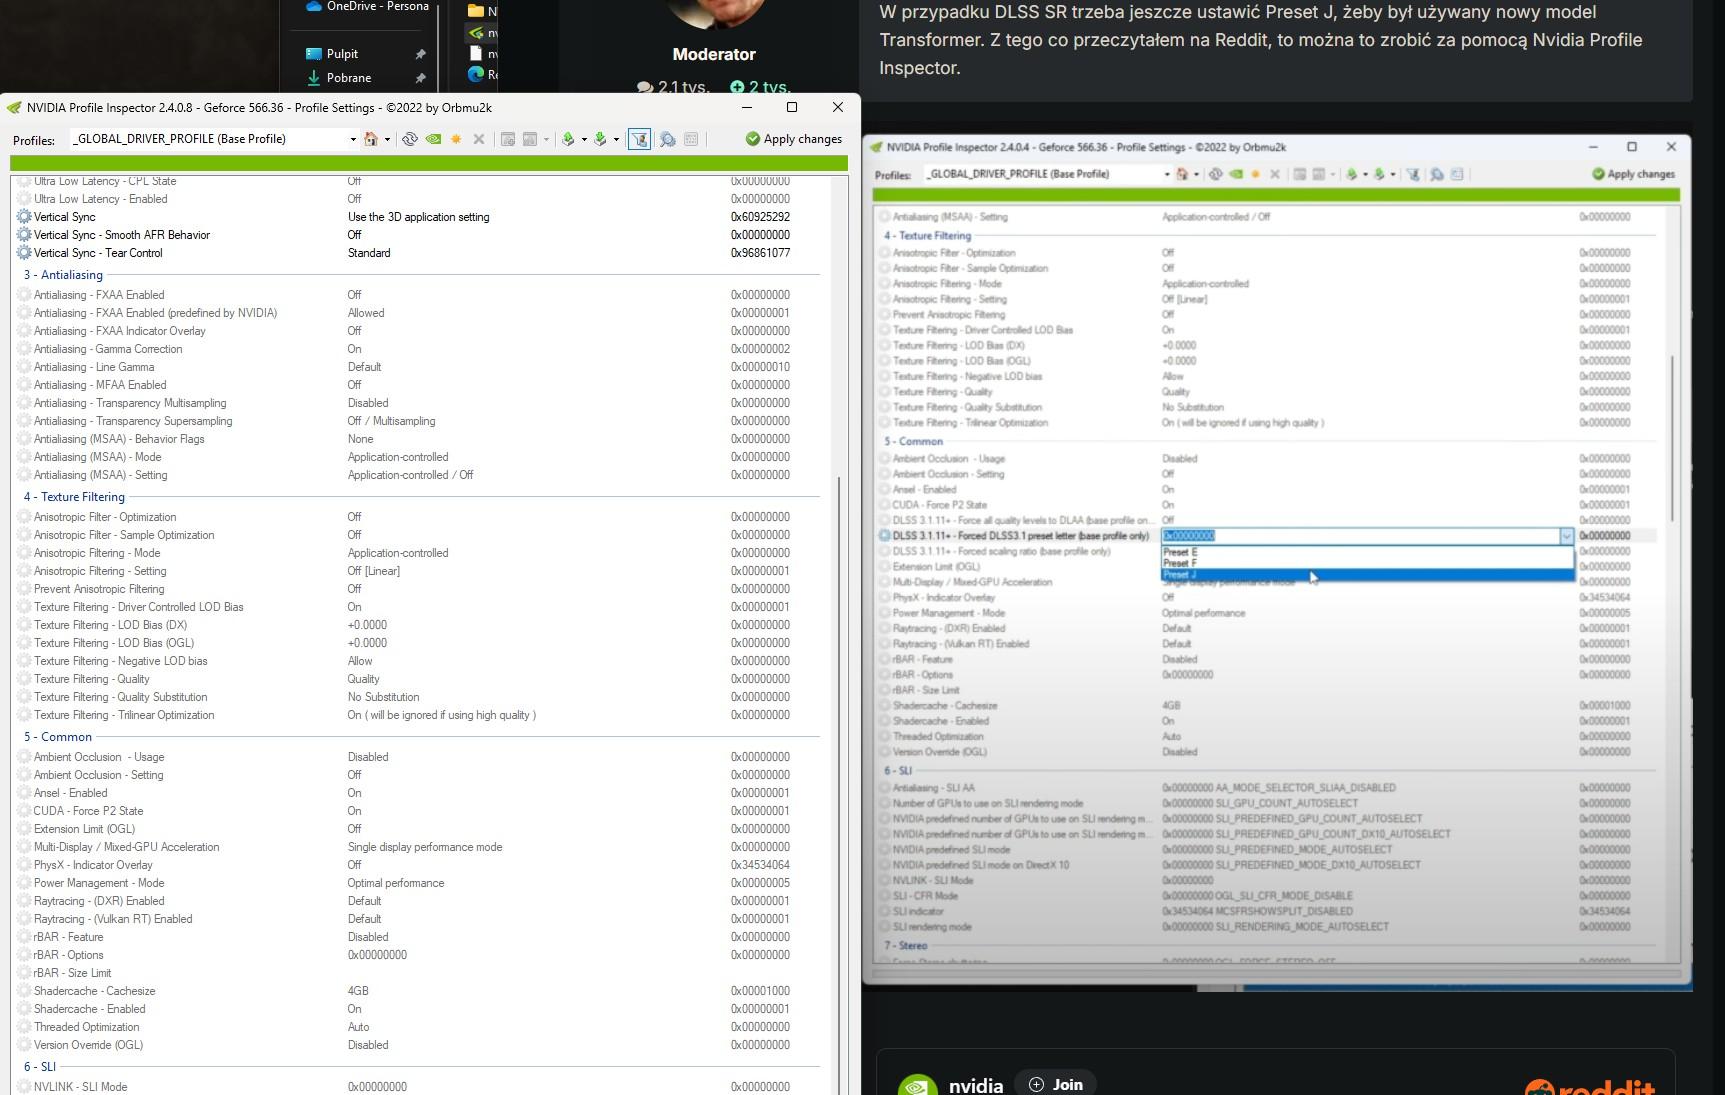
Task: Click the magnifier scan modified profiles icon
Action: click(x=667, y=139)
